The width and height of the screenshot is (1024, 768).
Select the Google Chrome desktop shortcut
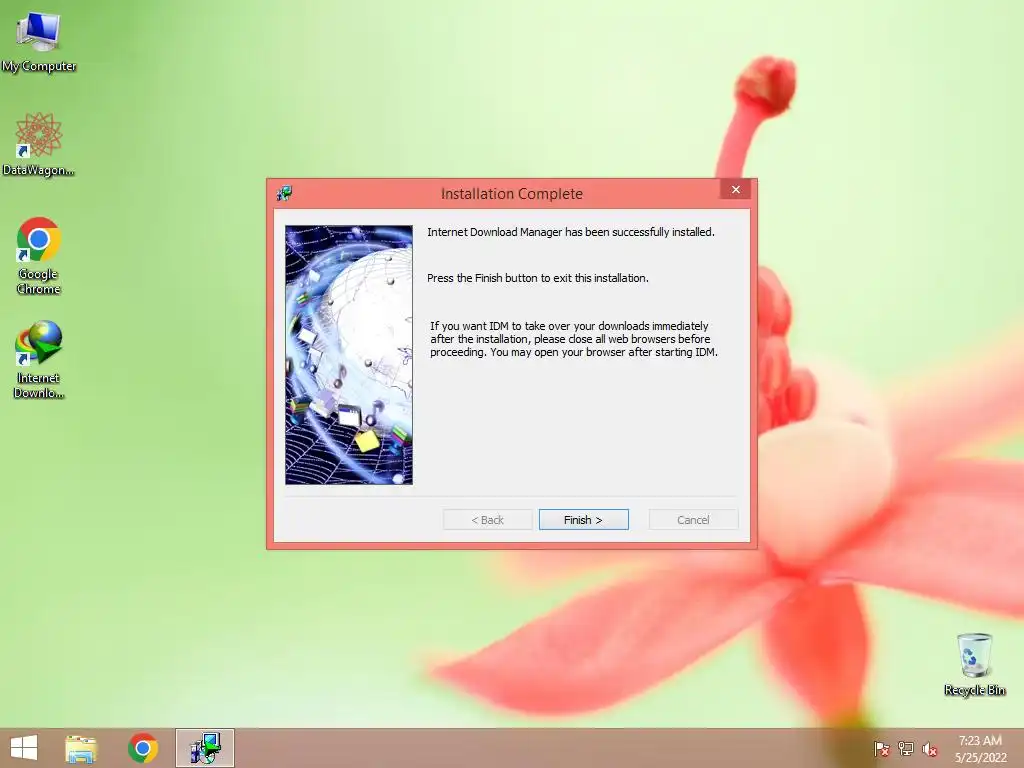39,256
